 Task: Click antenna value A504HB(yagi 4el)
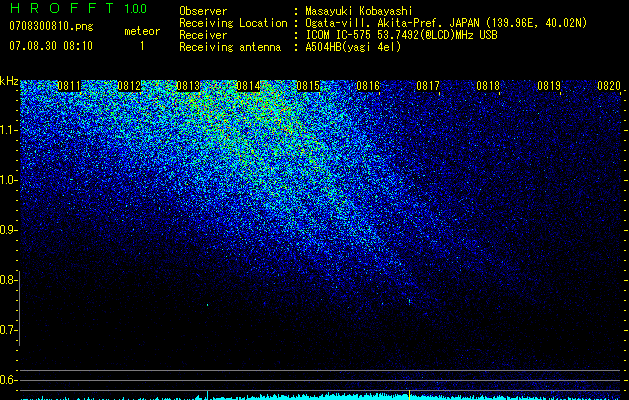(353, 47)
